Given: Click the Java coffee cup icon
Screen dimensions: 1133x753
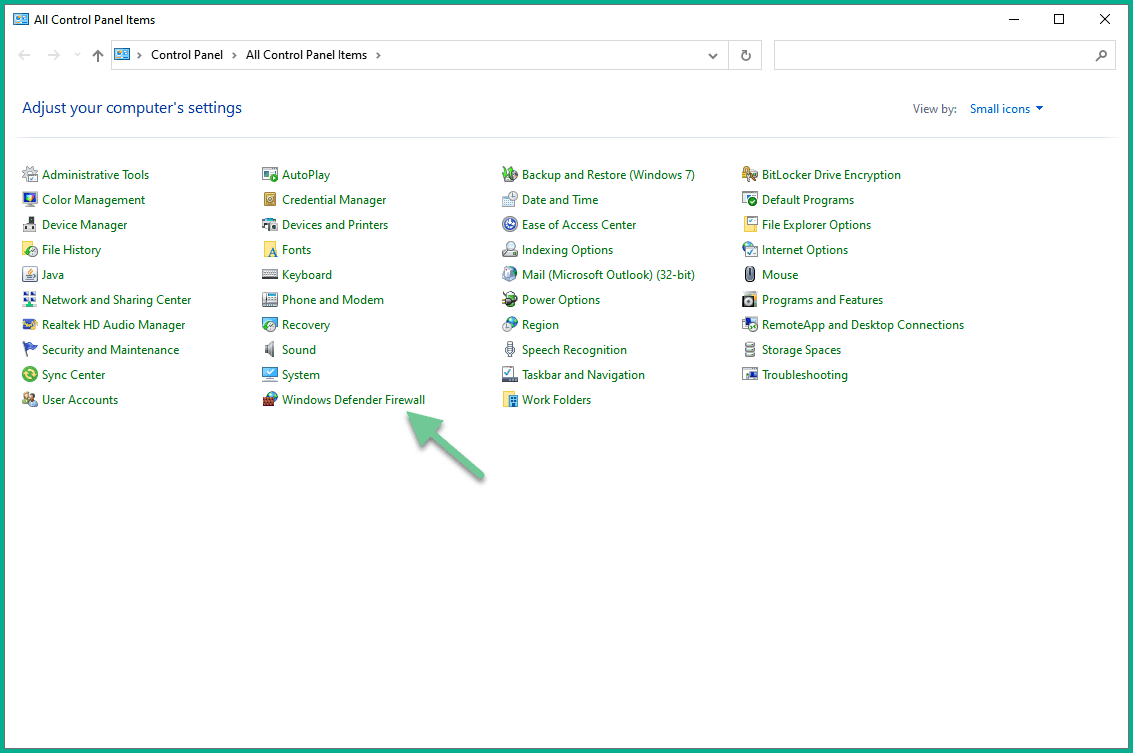Looking at the screenshot, I should (30, 275).
